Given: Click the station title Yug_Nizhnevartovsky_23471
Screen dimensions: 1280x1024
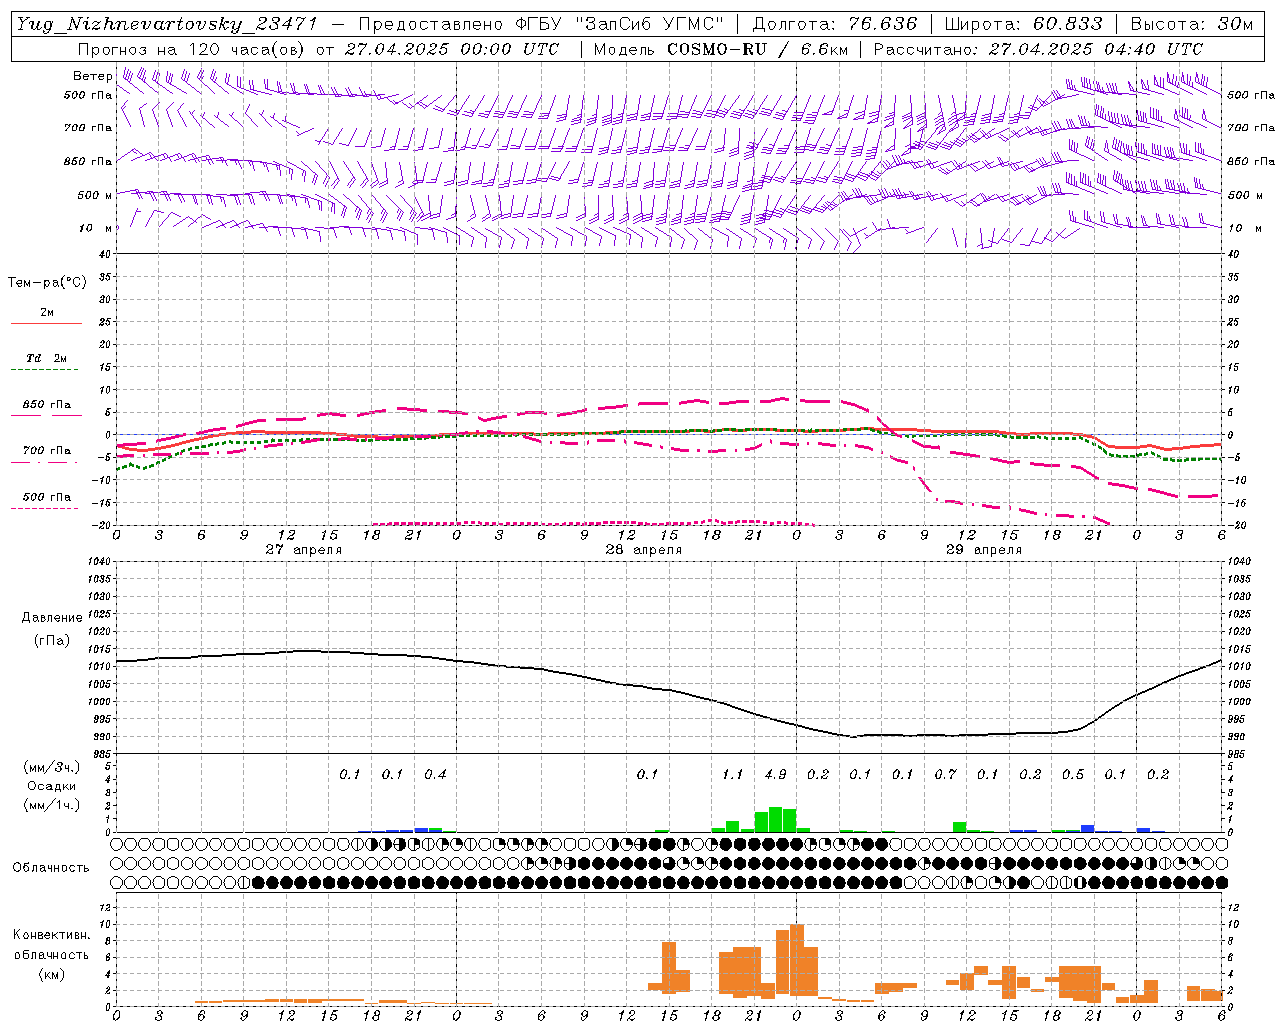Looking at the screenshot, I should 166,24.
